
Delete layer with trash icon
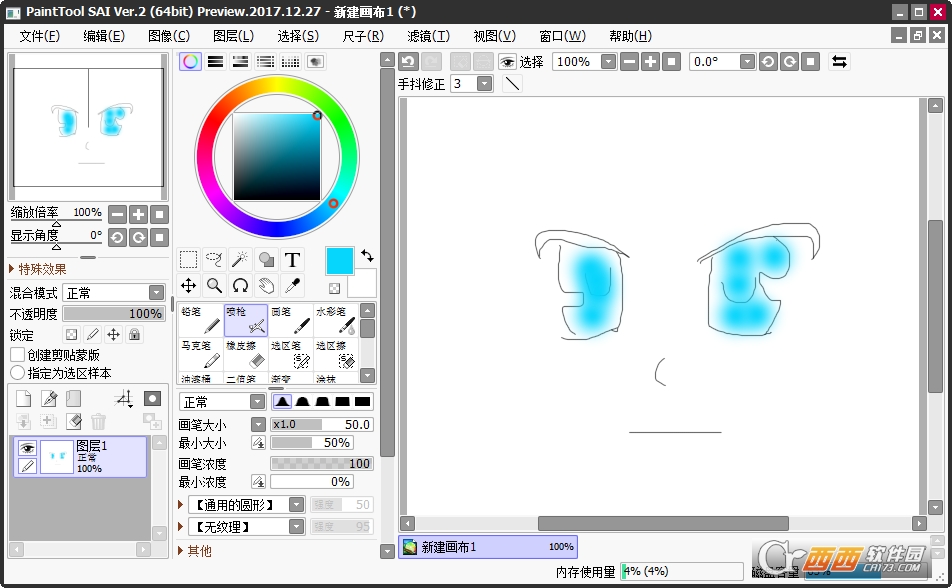pyautogui.click(x=98, y=421)
